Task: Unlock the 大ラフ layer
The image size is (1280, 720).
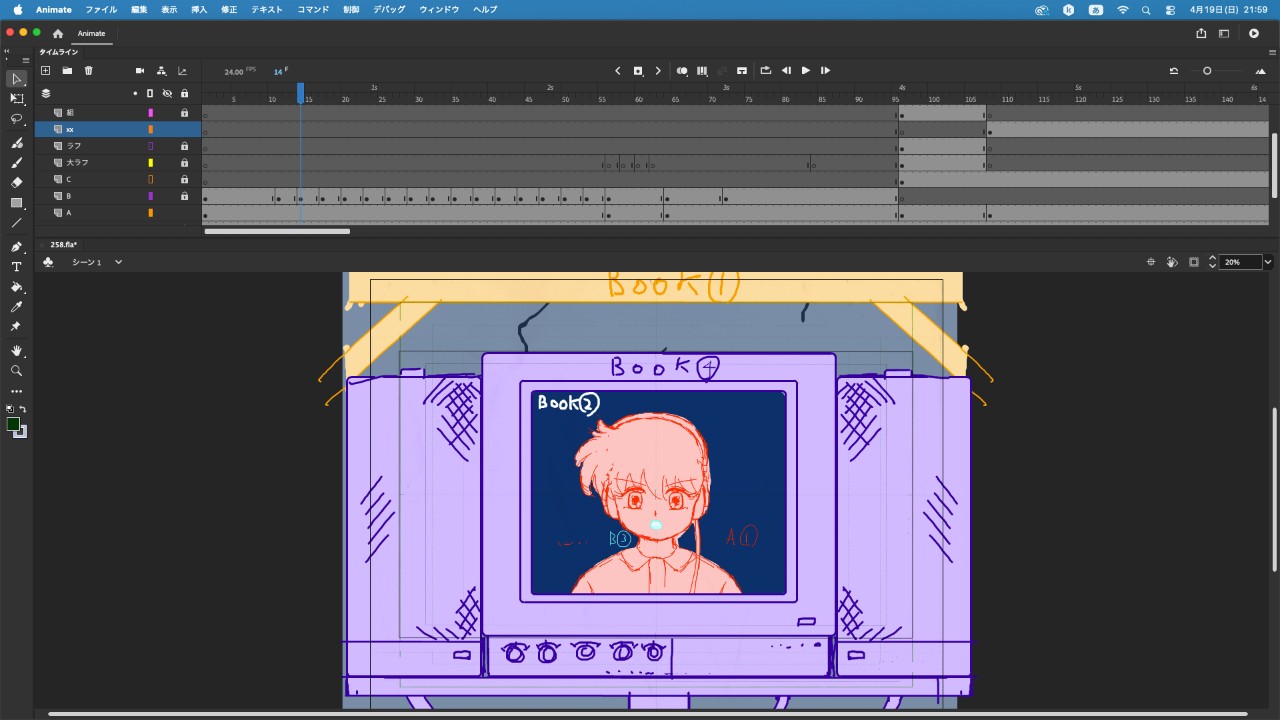Action: point(184,162)
